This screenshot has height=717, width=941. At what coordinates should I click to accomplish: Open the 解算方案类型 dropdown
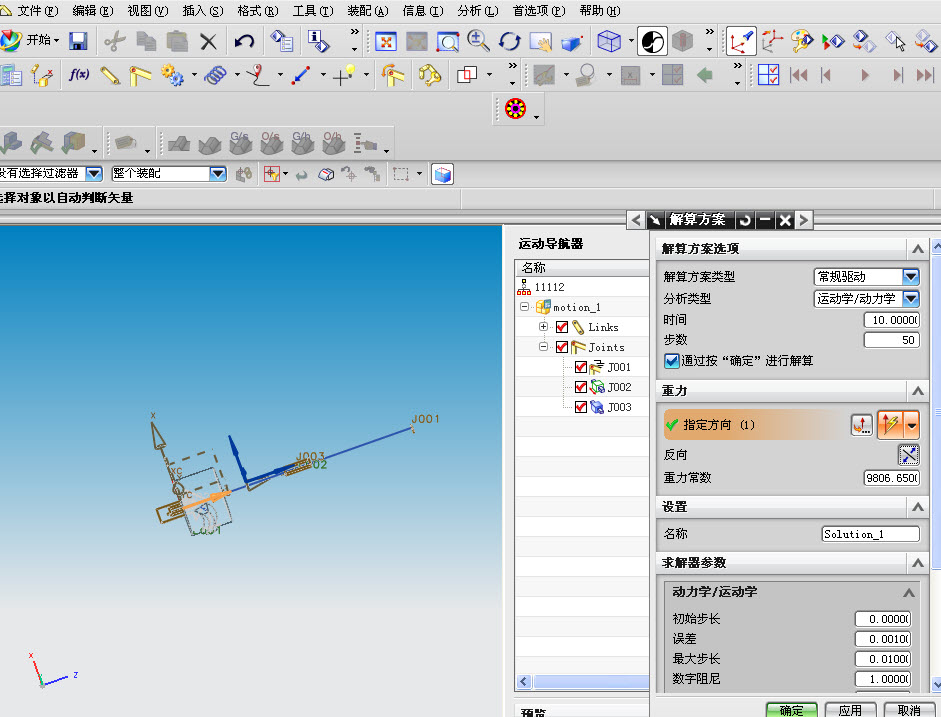click(910, 277)
